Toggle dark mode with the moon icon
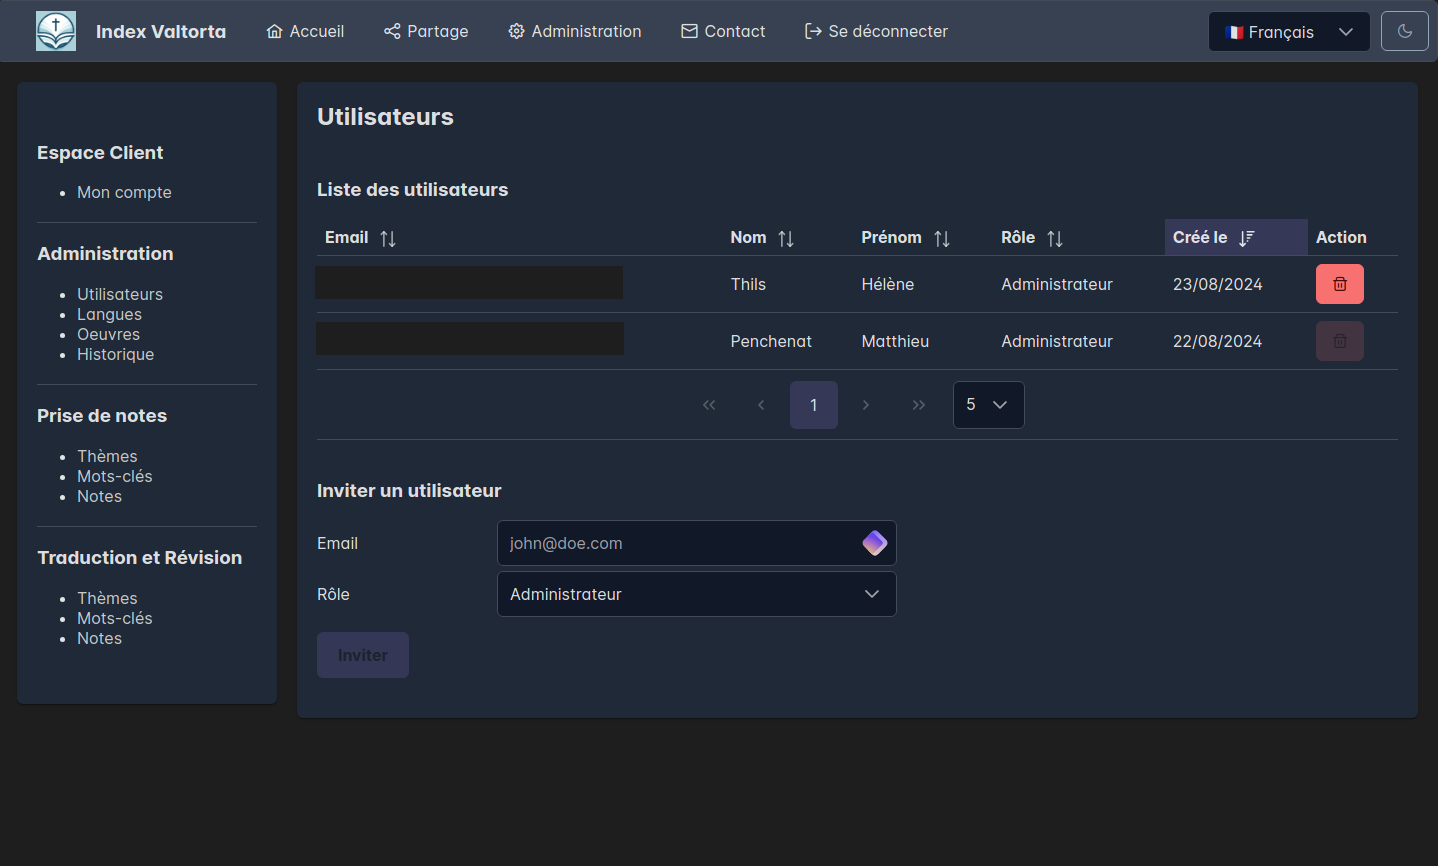The width and height of the screenshot is (1438, 866). pyautogui.click(x=1404, y=32)
